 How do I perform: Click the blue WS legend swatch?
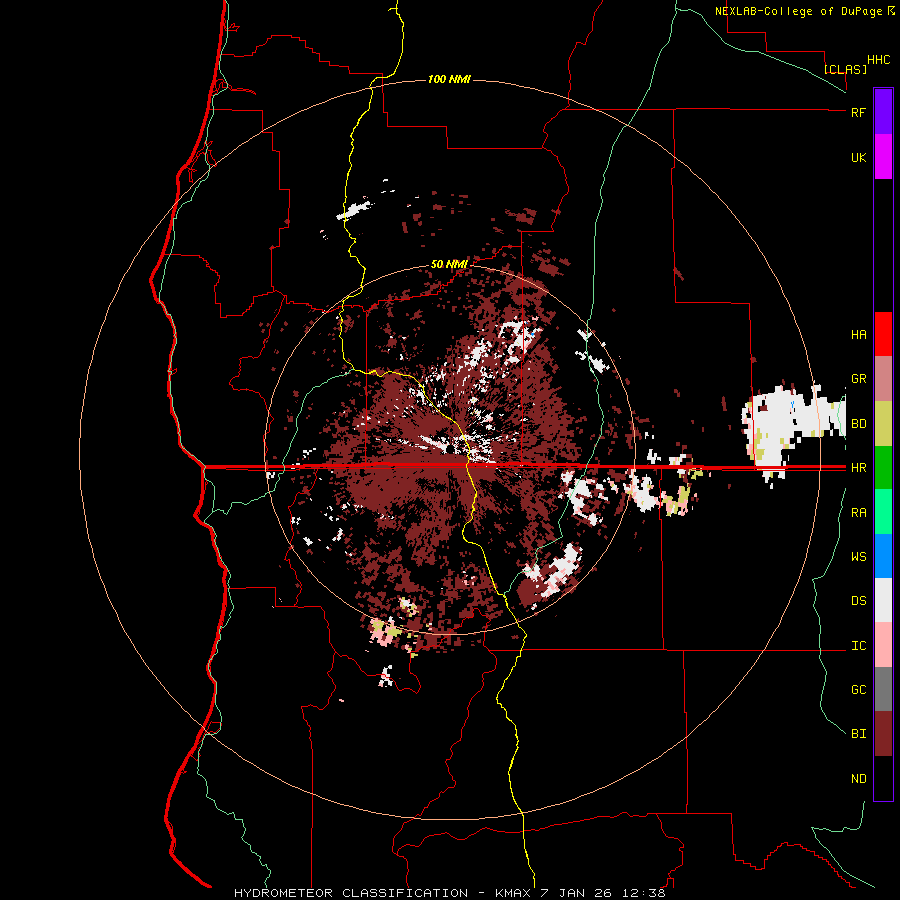click(883, 556)
